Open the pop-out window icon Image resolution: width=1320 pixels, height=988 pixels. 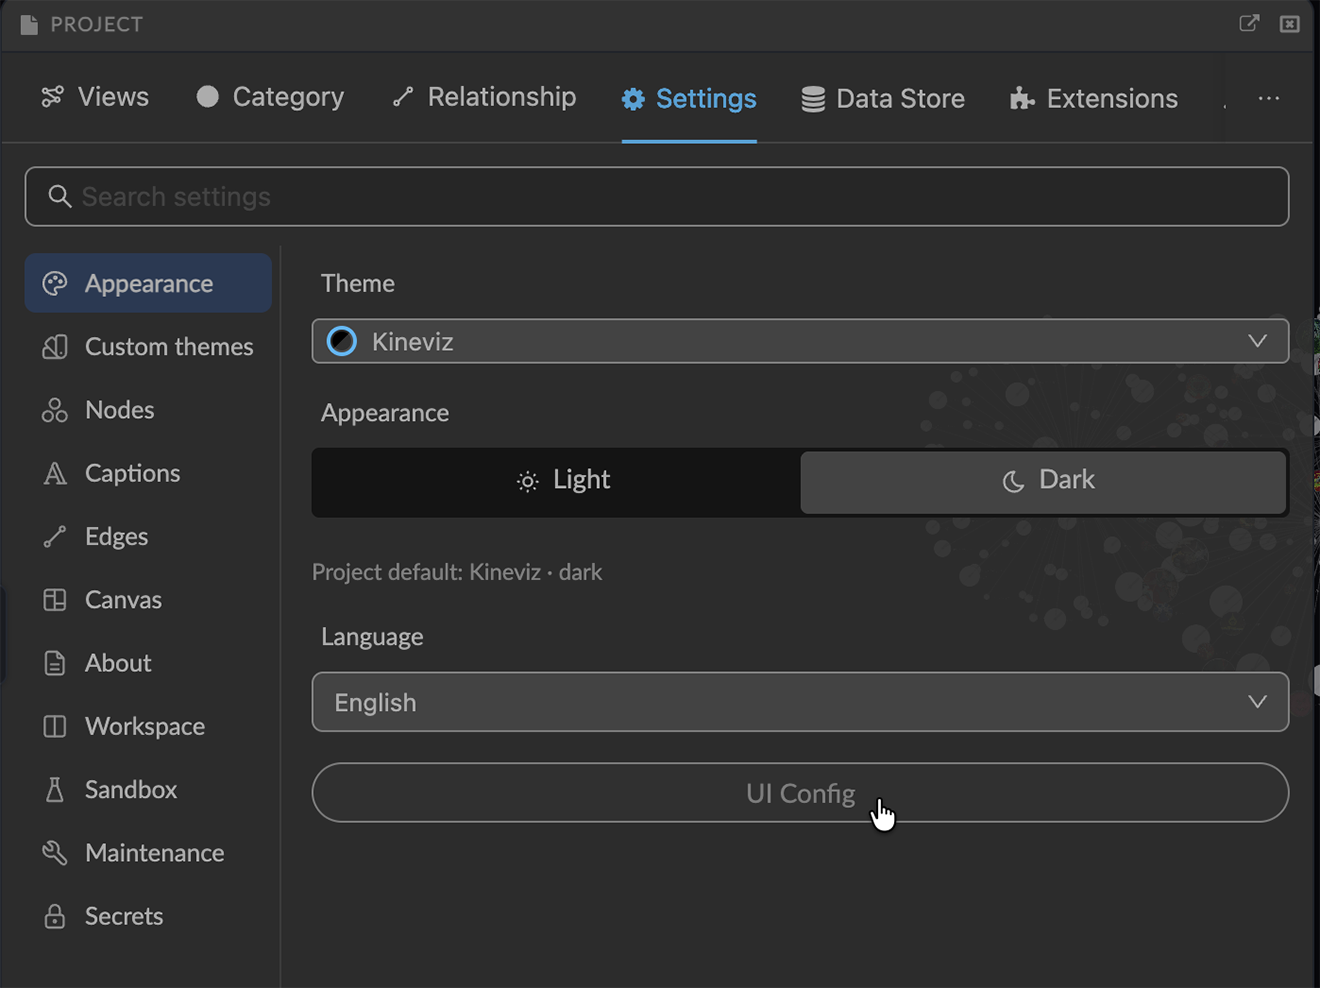(1249, 23)
